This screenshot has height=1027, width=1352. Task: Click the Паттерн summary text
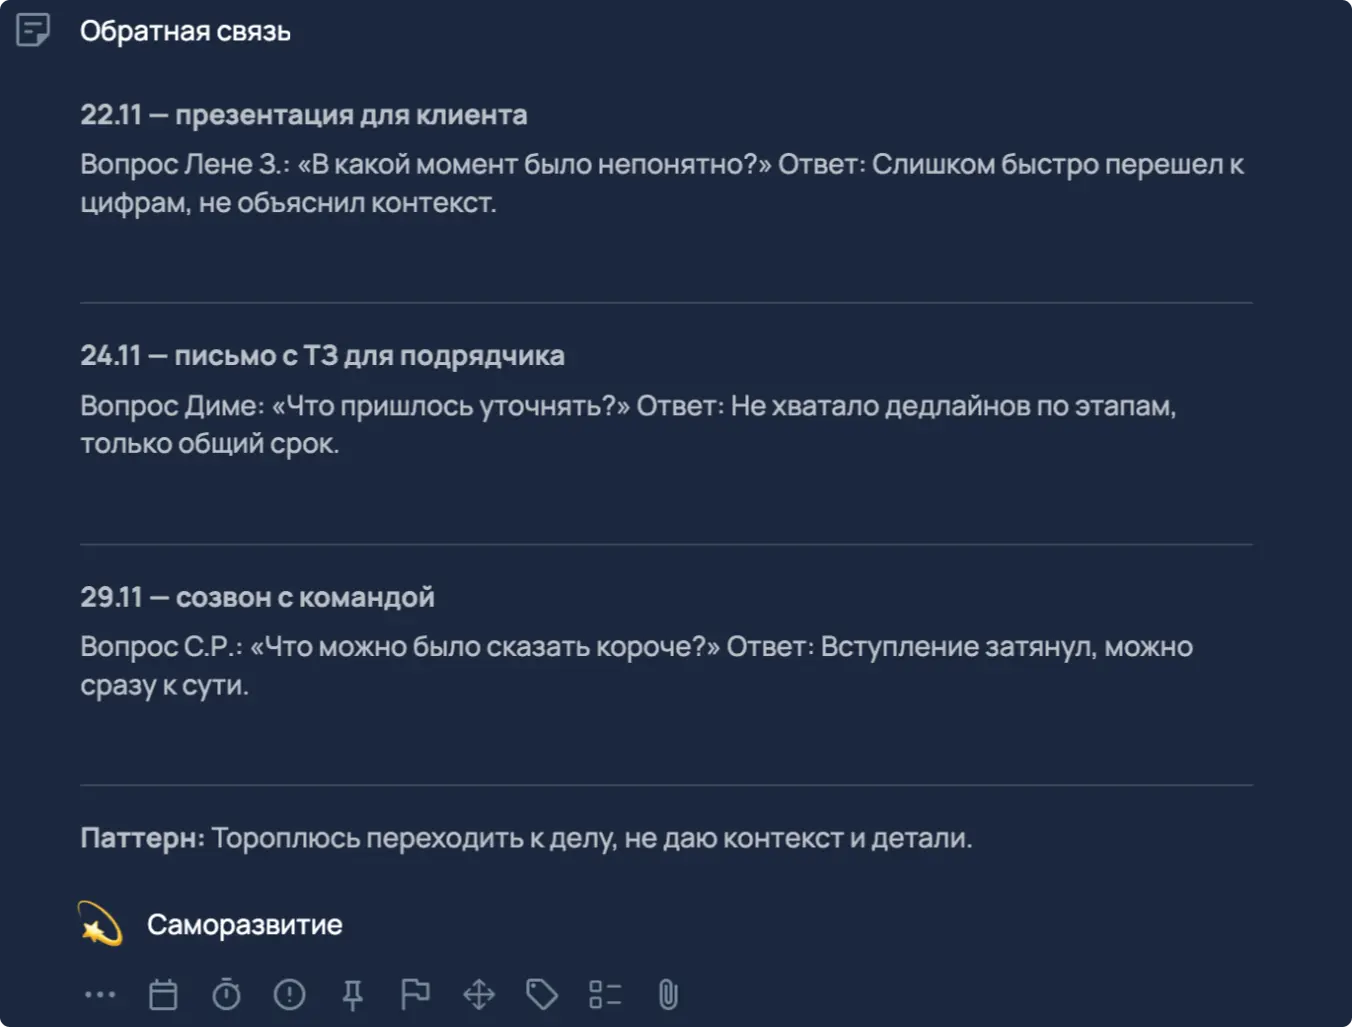(x=528, y=838)
